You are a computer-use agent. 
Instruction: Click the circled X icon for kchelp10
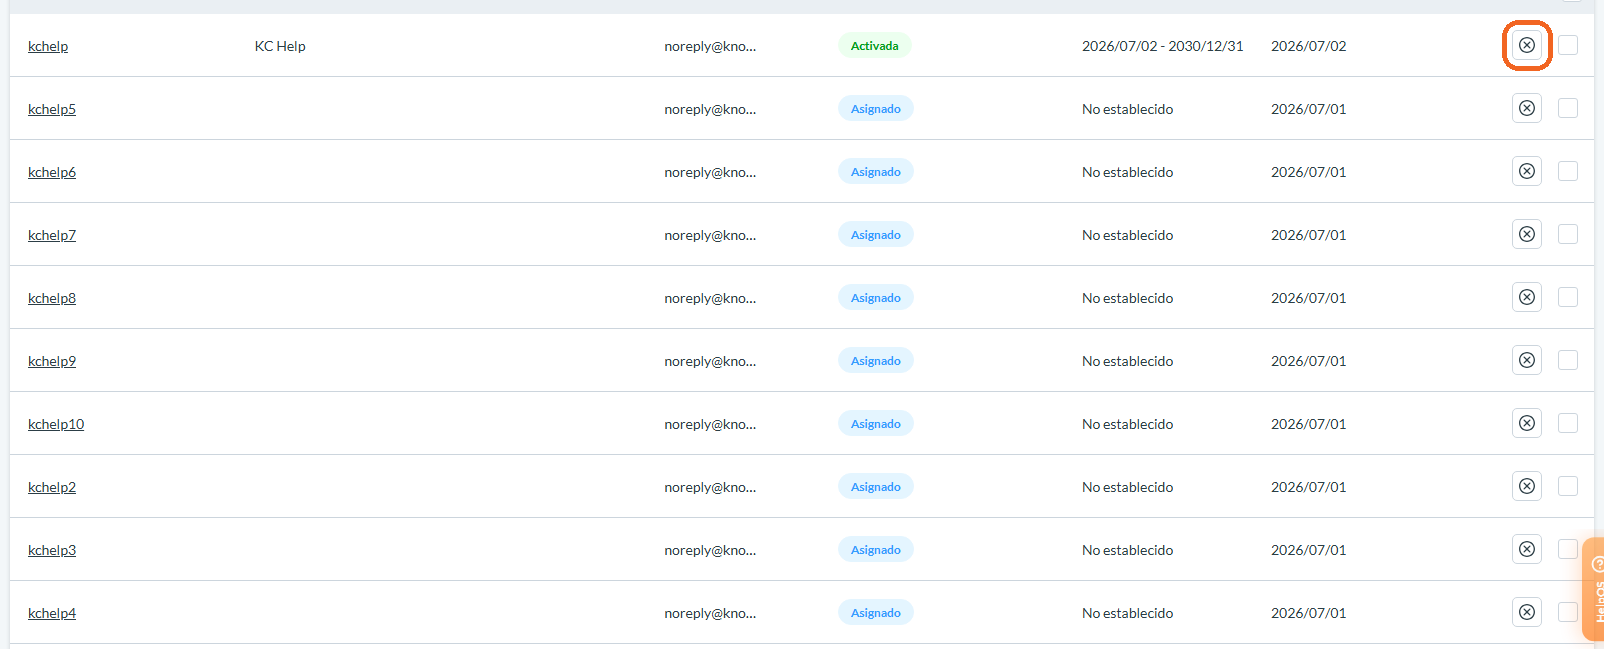coord(1527,423)
